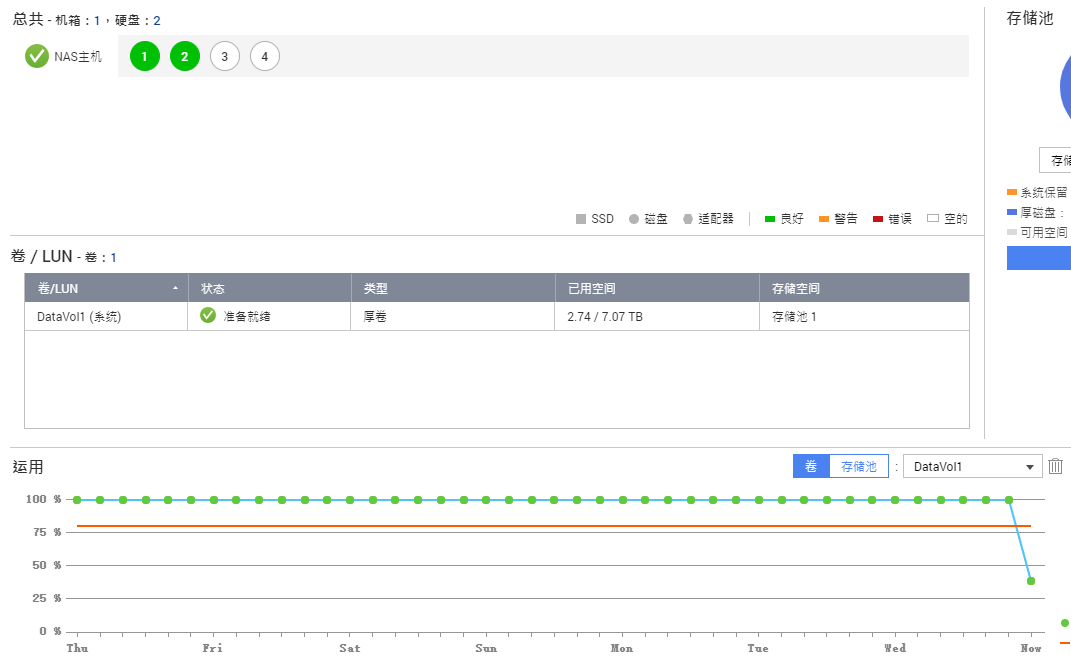Click the white 空的 legend swatch

(x=933, y=219)
